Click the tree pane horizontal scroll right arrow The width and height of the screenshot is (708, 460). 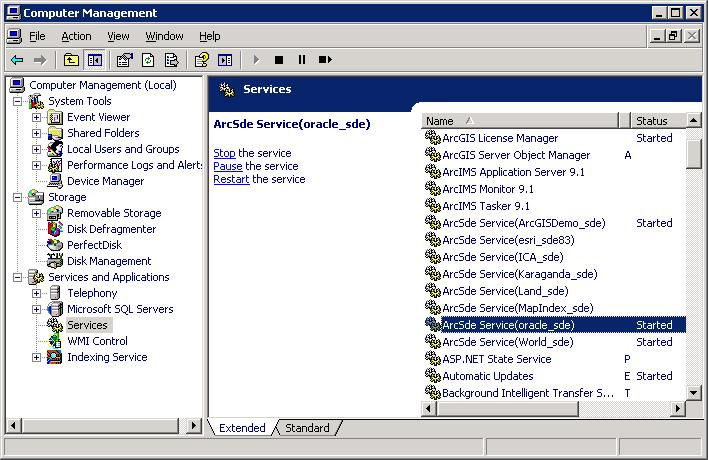tap(194, 425)
